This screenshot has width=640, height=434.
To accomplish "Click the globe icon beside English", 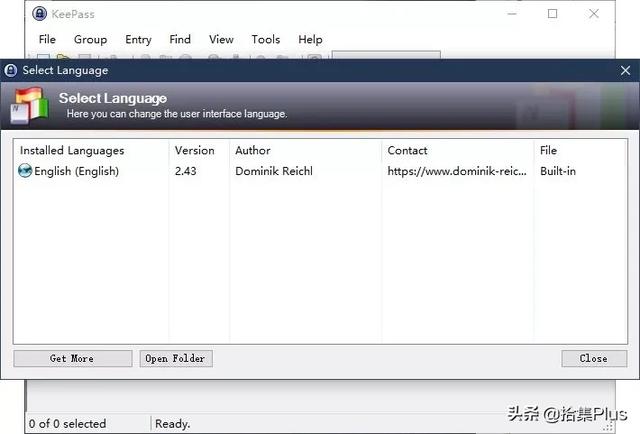I will coord(25,171).
